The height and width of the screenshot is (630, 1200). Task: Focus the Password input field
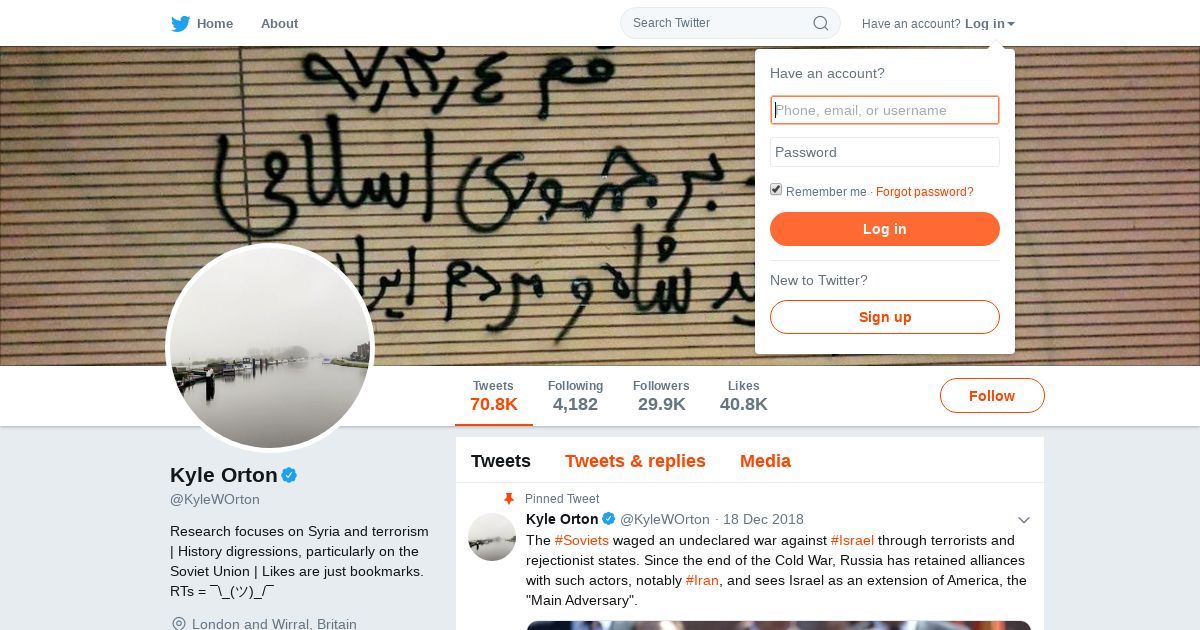pos(885,152)
